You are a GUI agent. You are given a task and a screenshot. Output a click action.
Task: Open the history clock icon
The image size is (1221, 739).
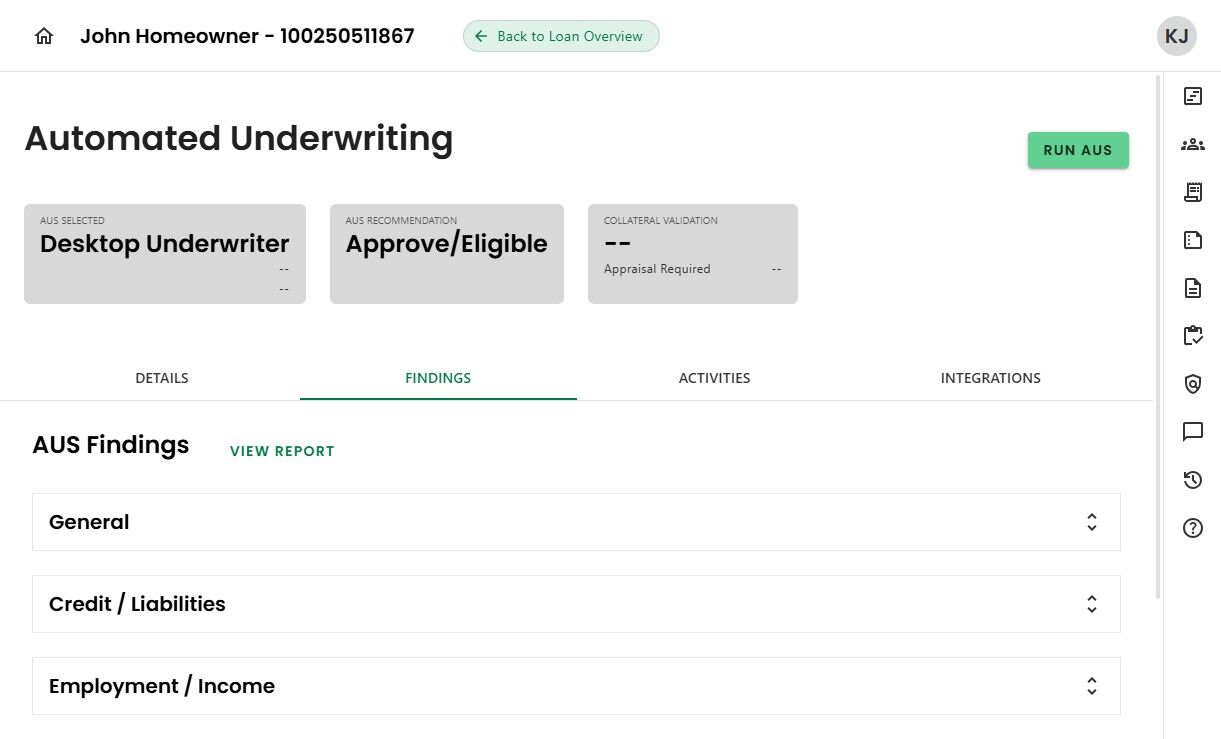click(1192, 480)
